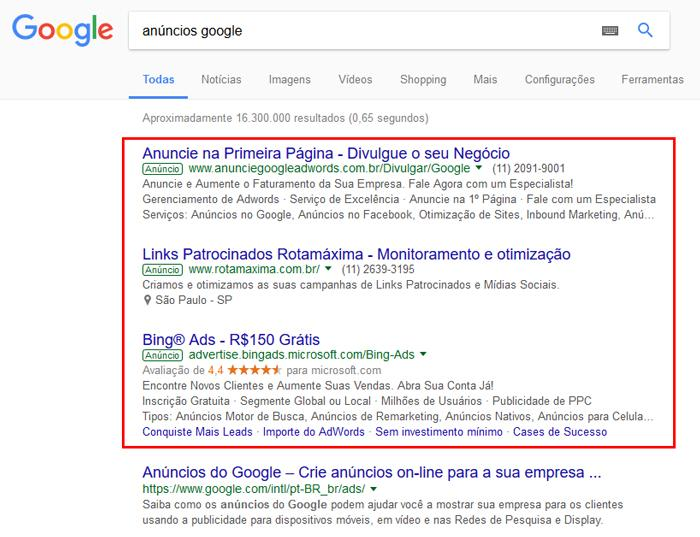Image resolution: width=700 pixels, height=537 pixels.
Task: Click the 'Importe do AdWords' sitelink
Action: click(314, 432)
